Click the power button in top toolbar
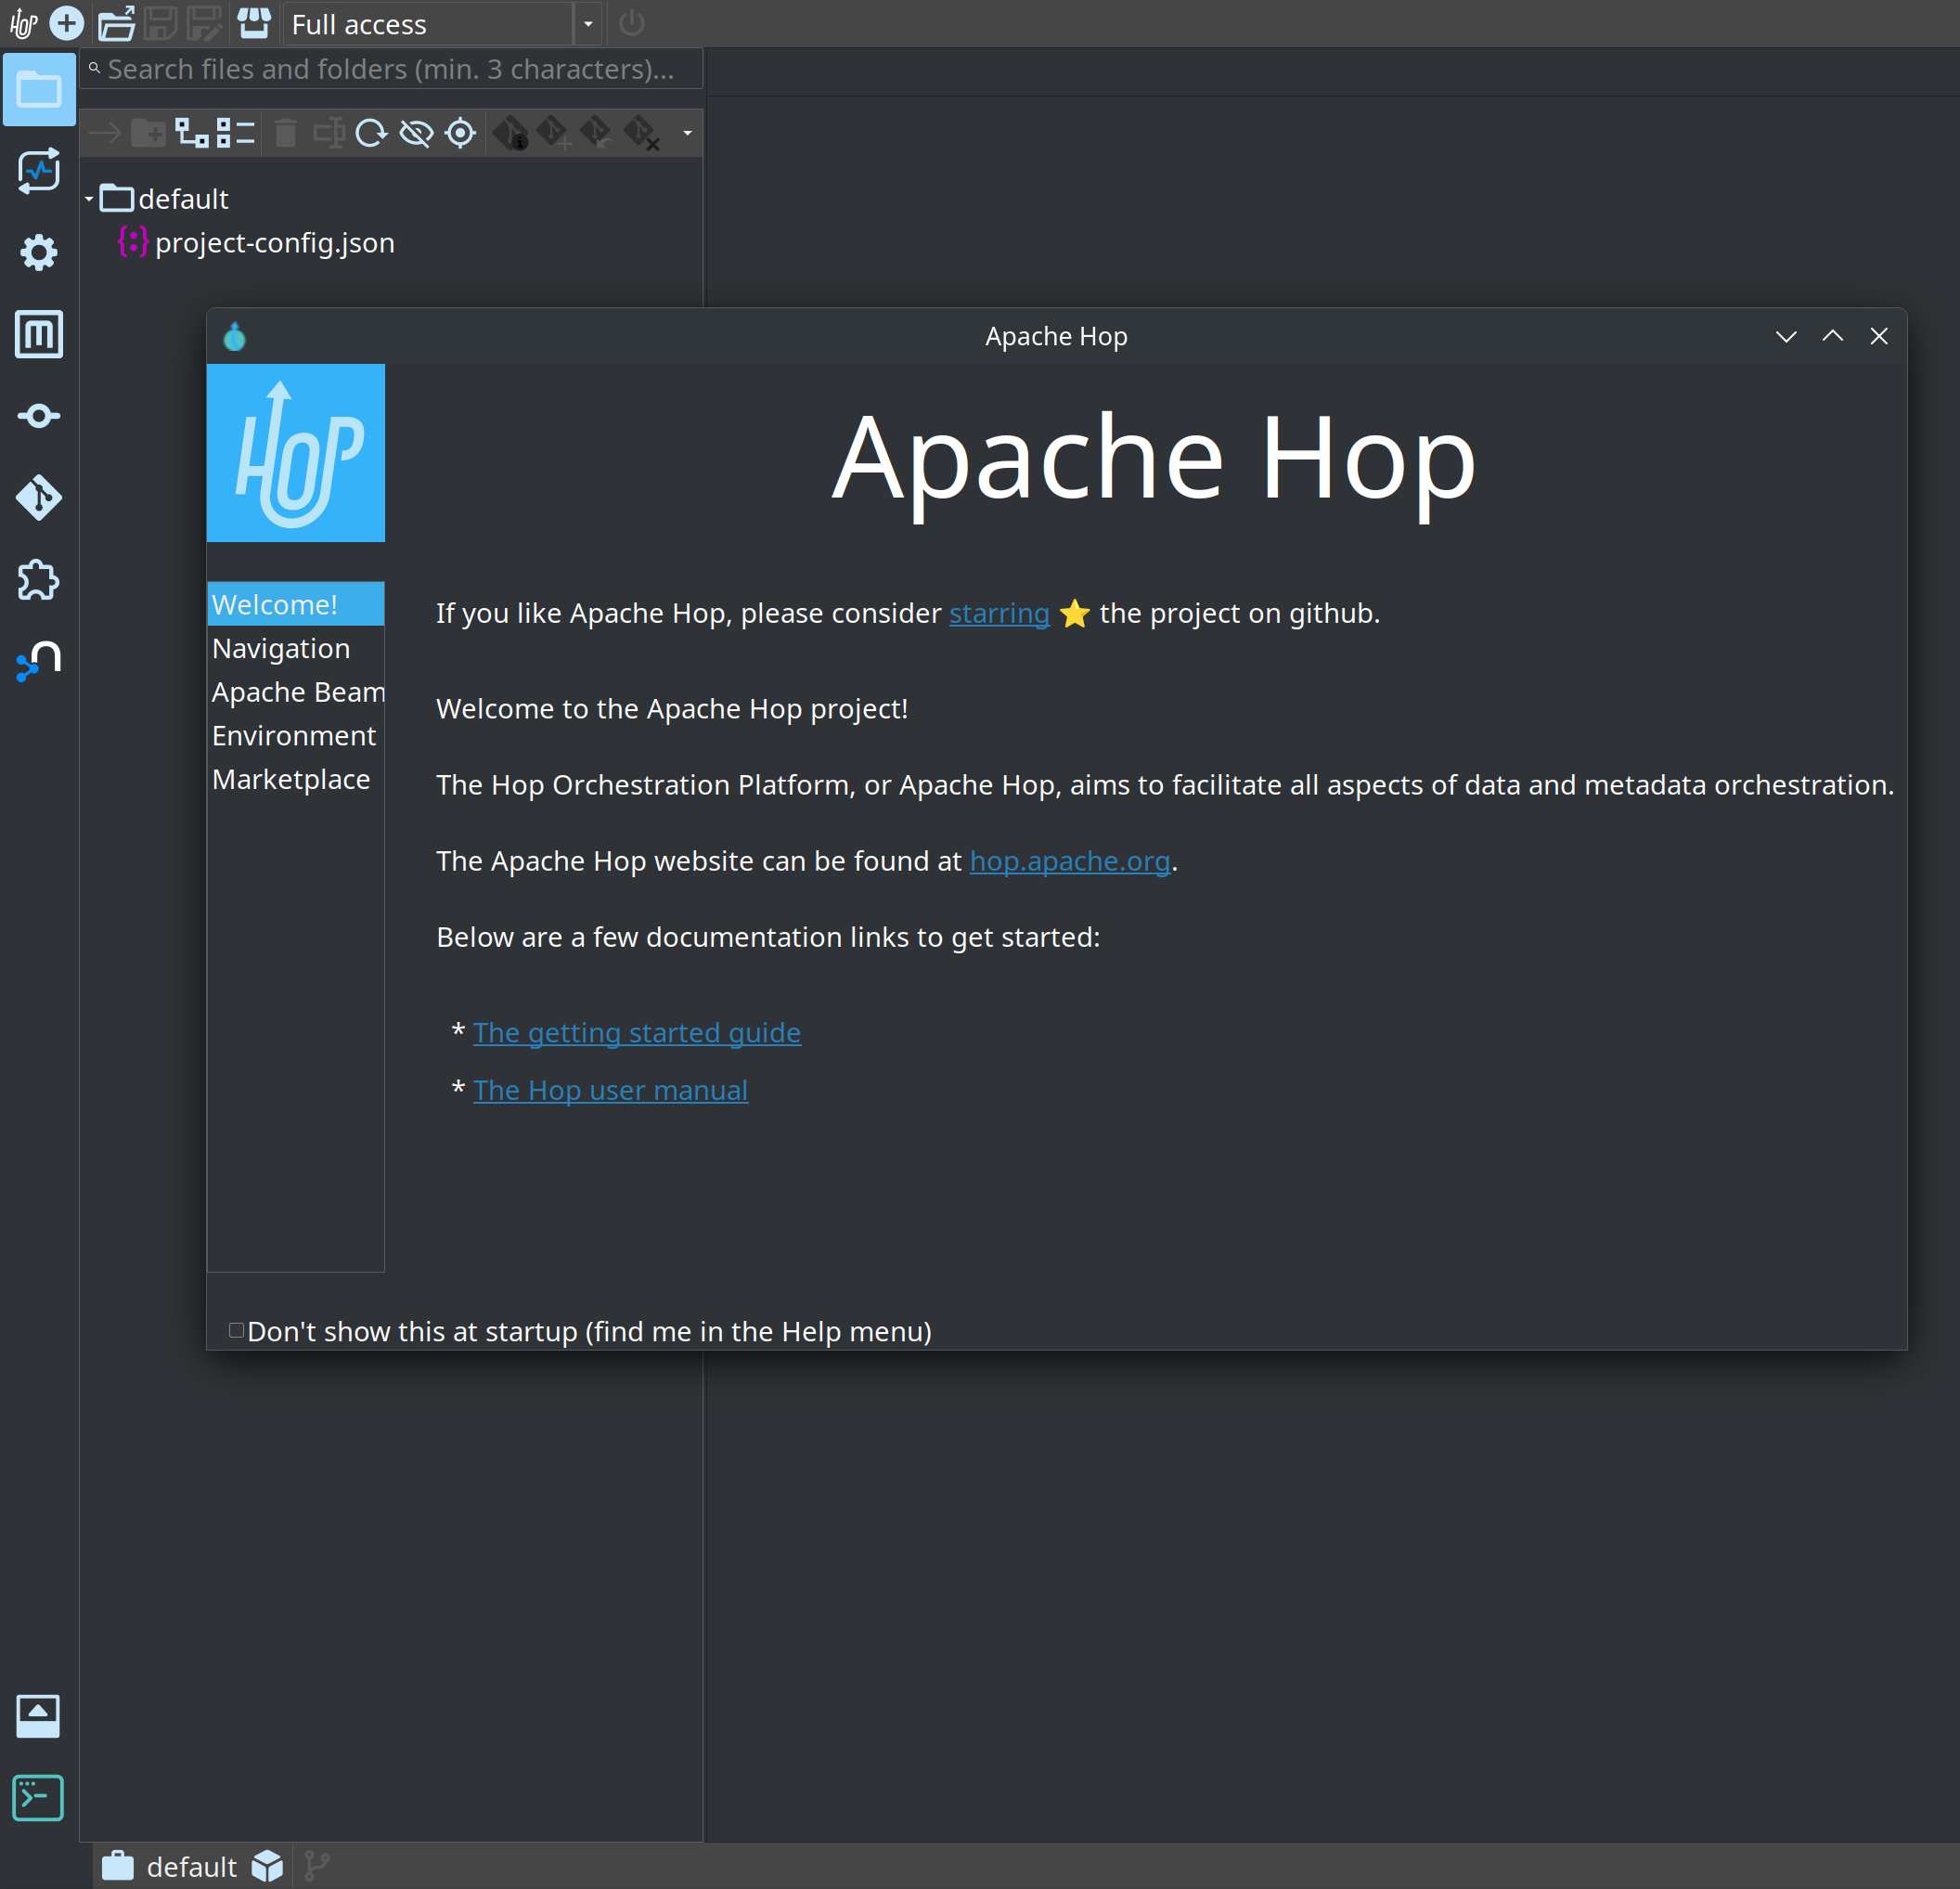 (632, 23)
